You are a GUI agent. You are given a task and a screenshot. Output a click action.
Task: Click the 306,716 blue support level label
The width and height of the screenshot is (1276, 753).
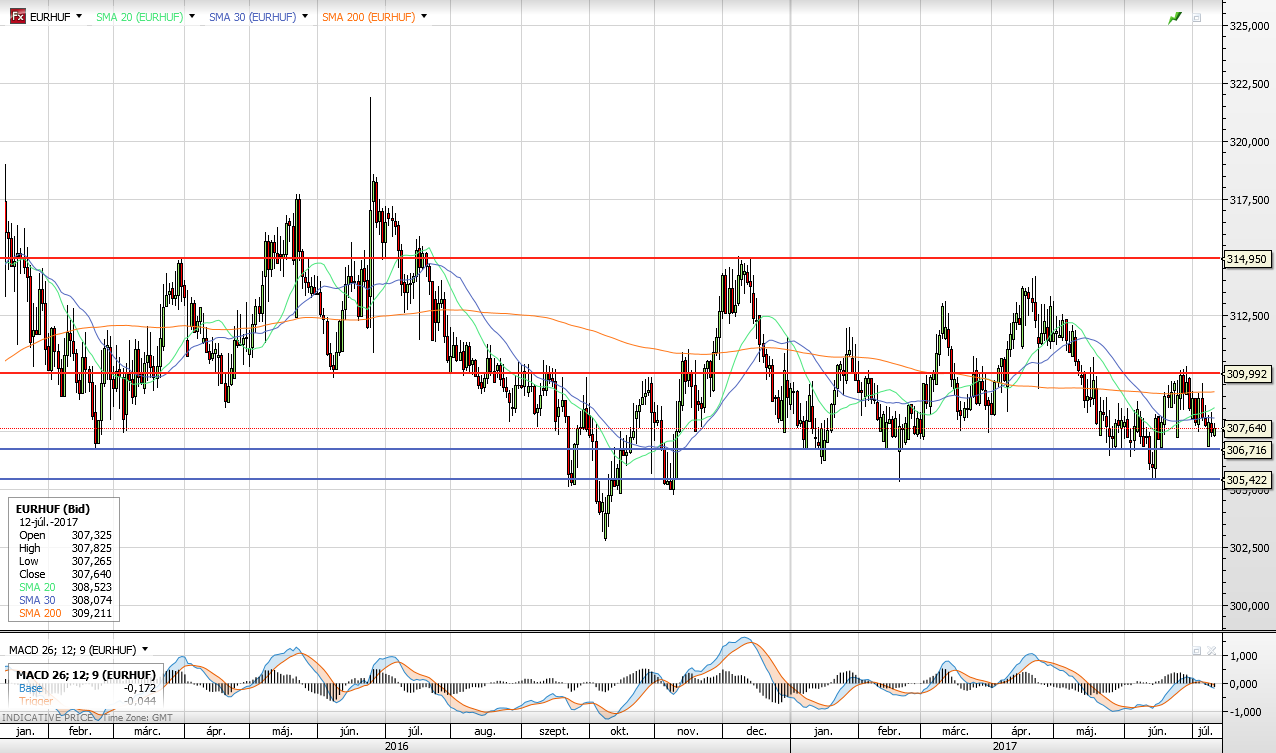coord(1247,450)
